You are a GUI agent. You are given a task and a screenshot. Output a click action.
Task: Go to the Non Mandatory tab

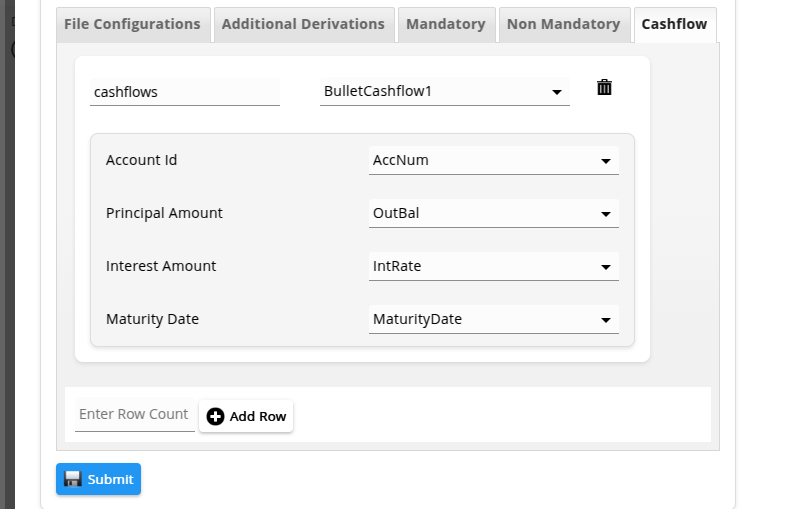point(564,24)
